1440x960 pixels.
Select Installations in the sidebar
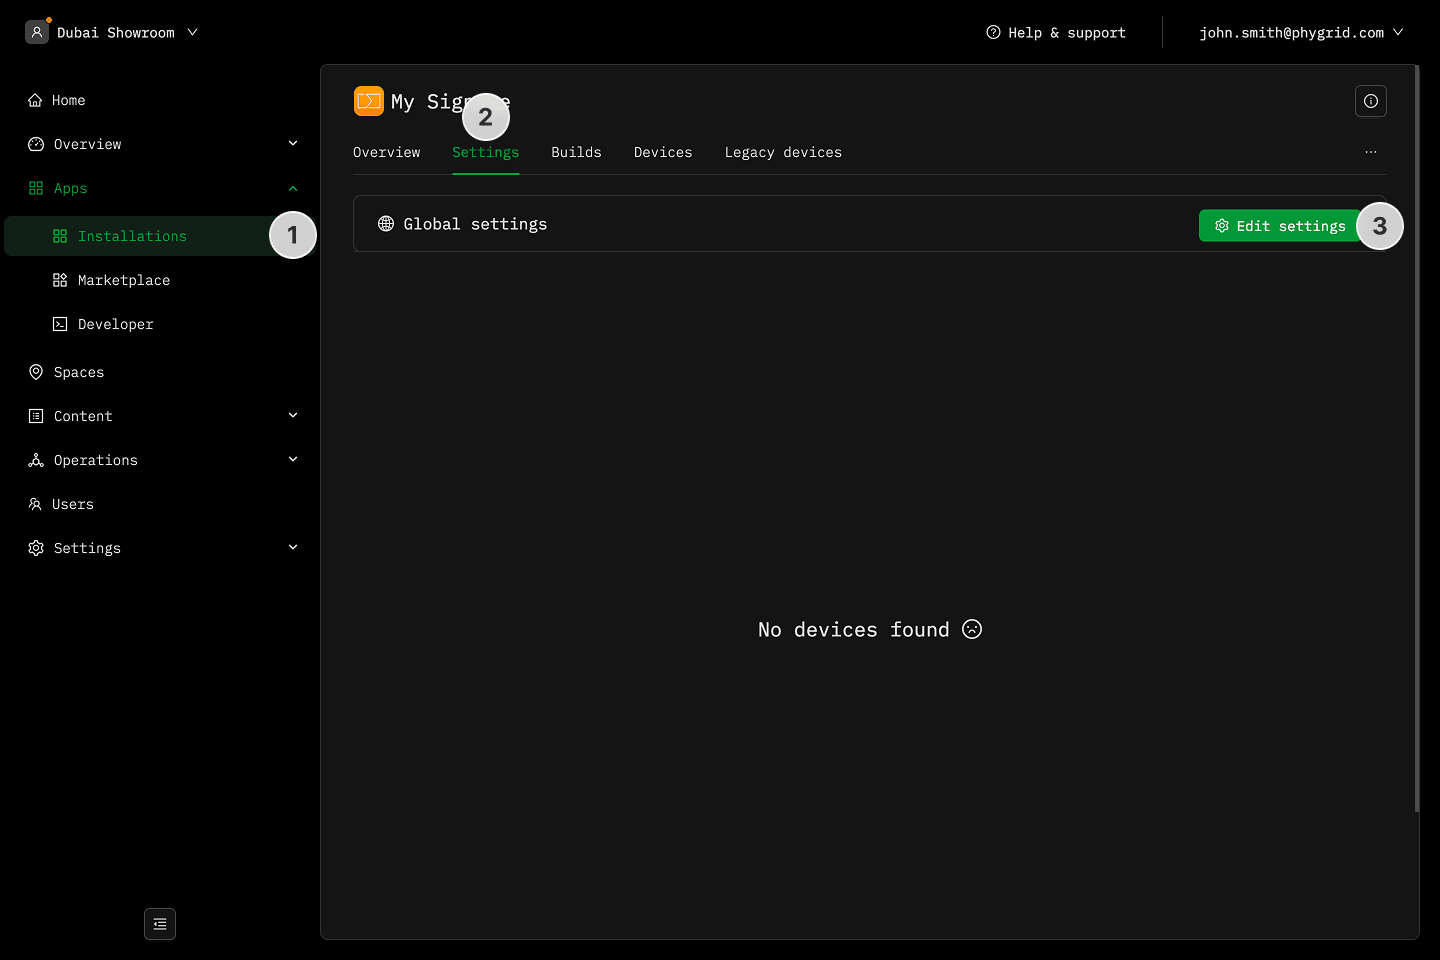(x=132, y=236)
